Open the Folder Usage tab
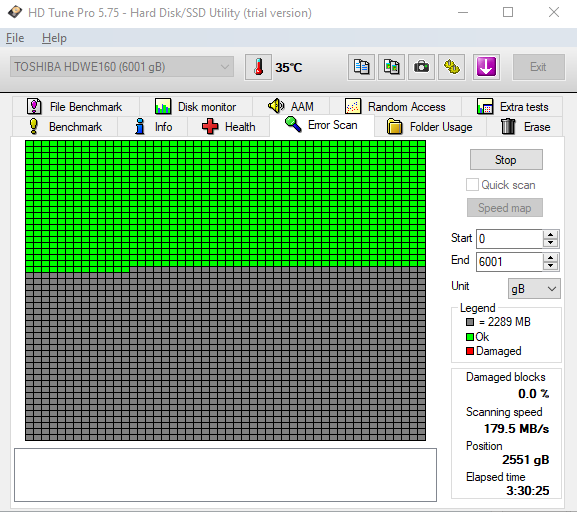Screen dimensions: 577x512 pyautogui.click(x=430, y=127)
